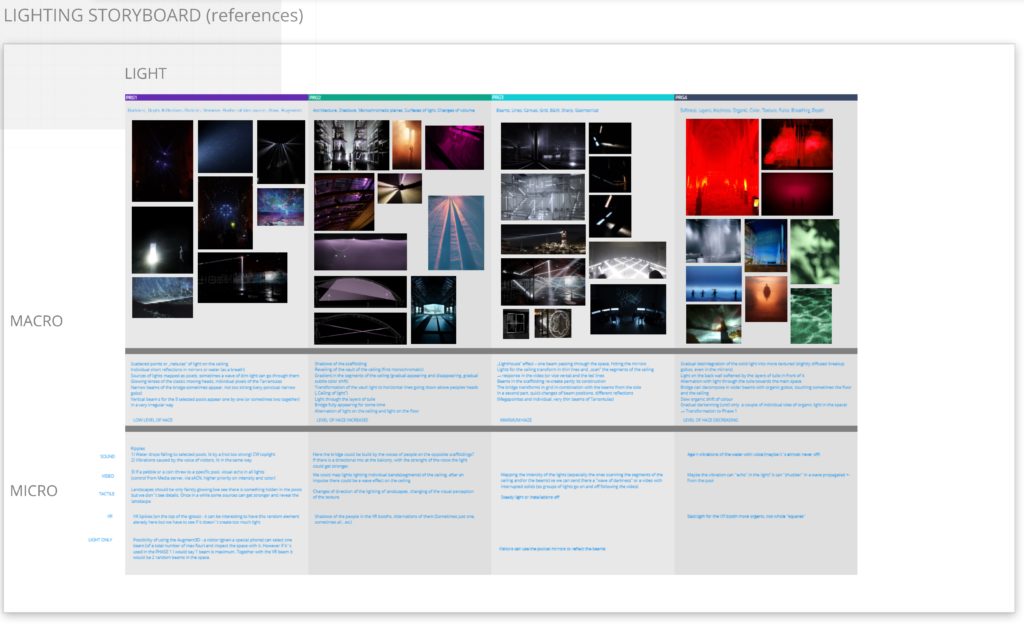
Task: Click the magenta glow image in Phase 2
Action: click(454, 146)
